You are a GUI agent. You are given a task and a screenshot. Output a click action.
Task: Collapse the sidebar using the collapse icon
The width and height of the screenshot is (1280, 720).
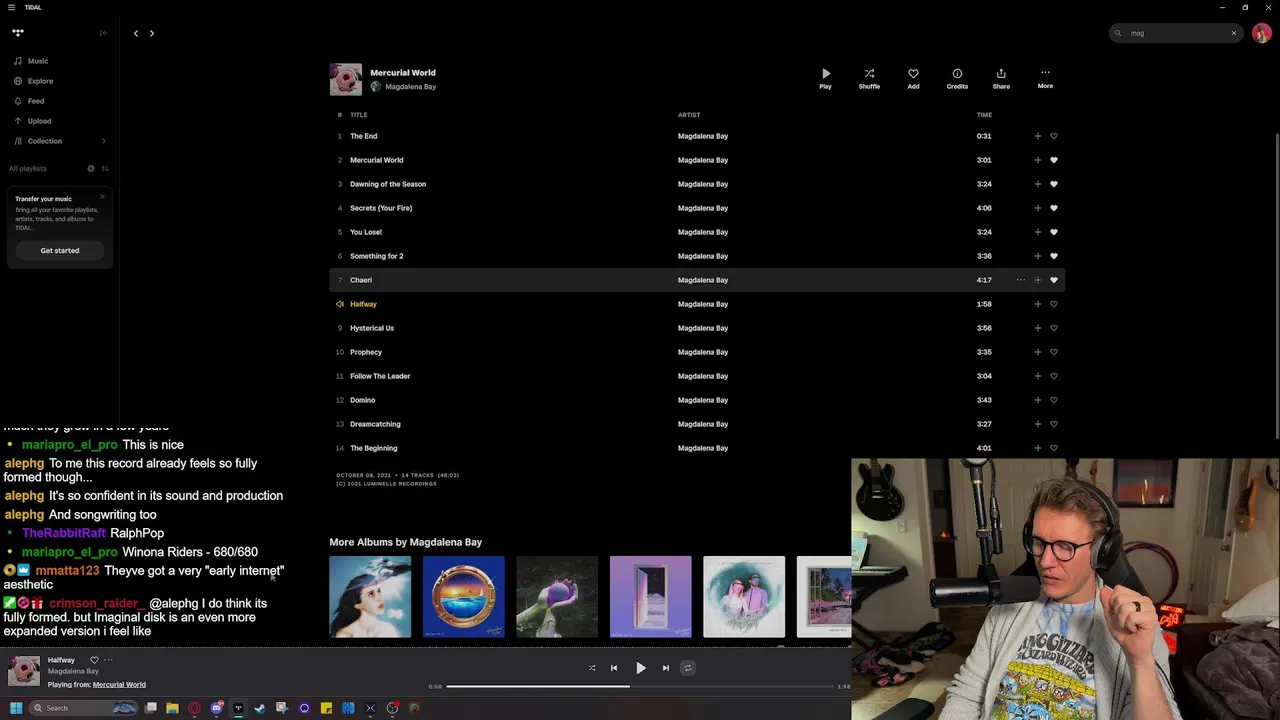tap(103, 33)
